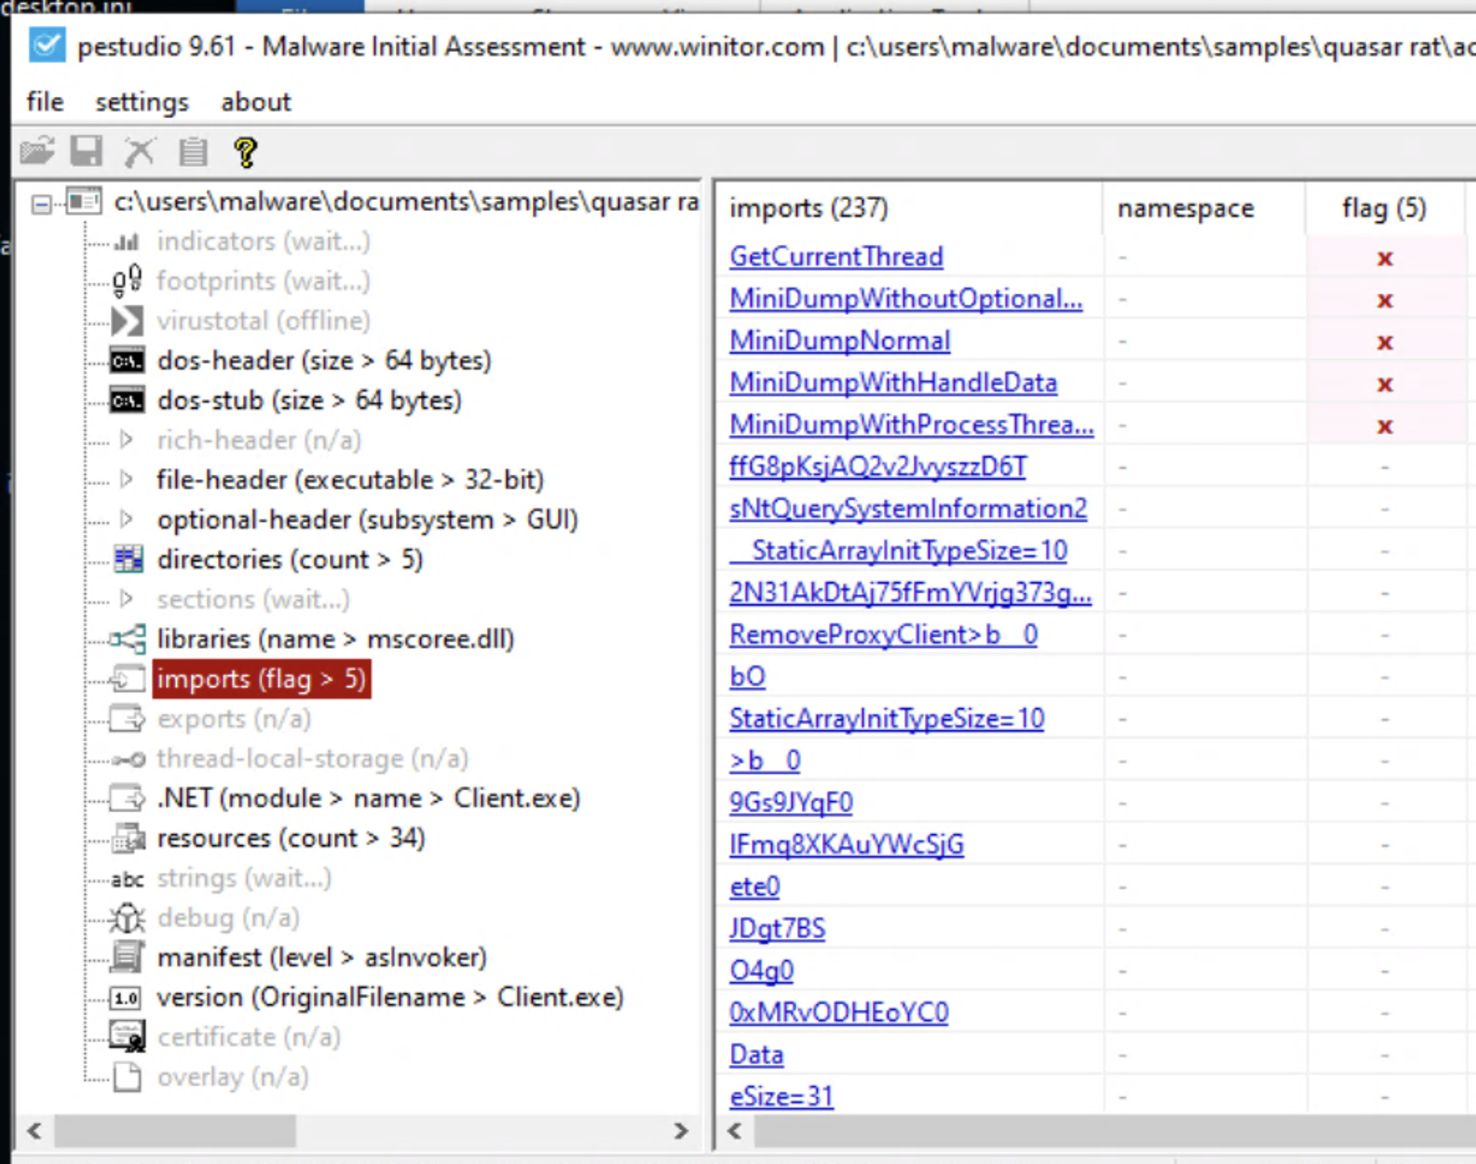The image size is (1476, 1164).
Task: Click the imports table scrollbar left arrow
Action: 735,1131
